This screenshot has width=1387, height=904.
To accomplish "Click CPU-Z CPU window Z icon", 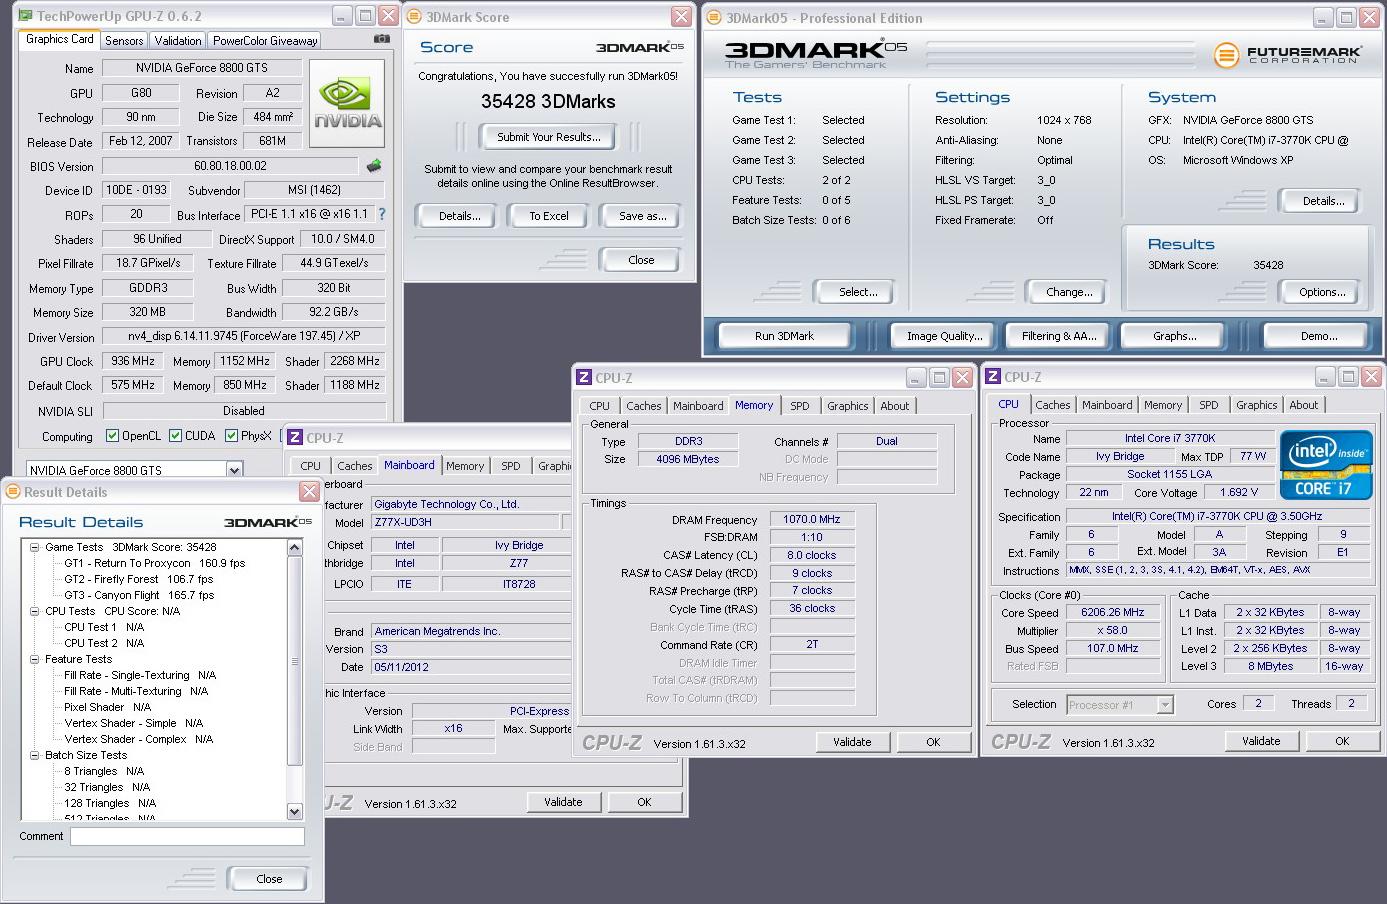I will pyautogui.click(x=993, y=376).
